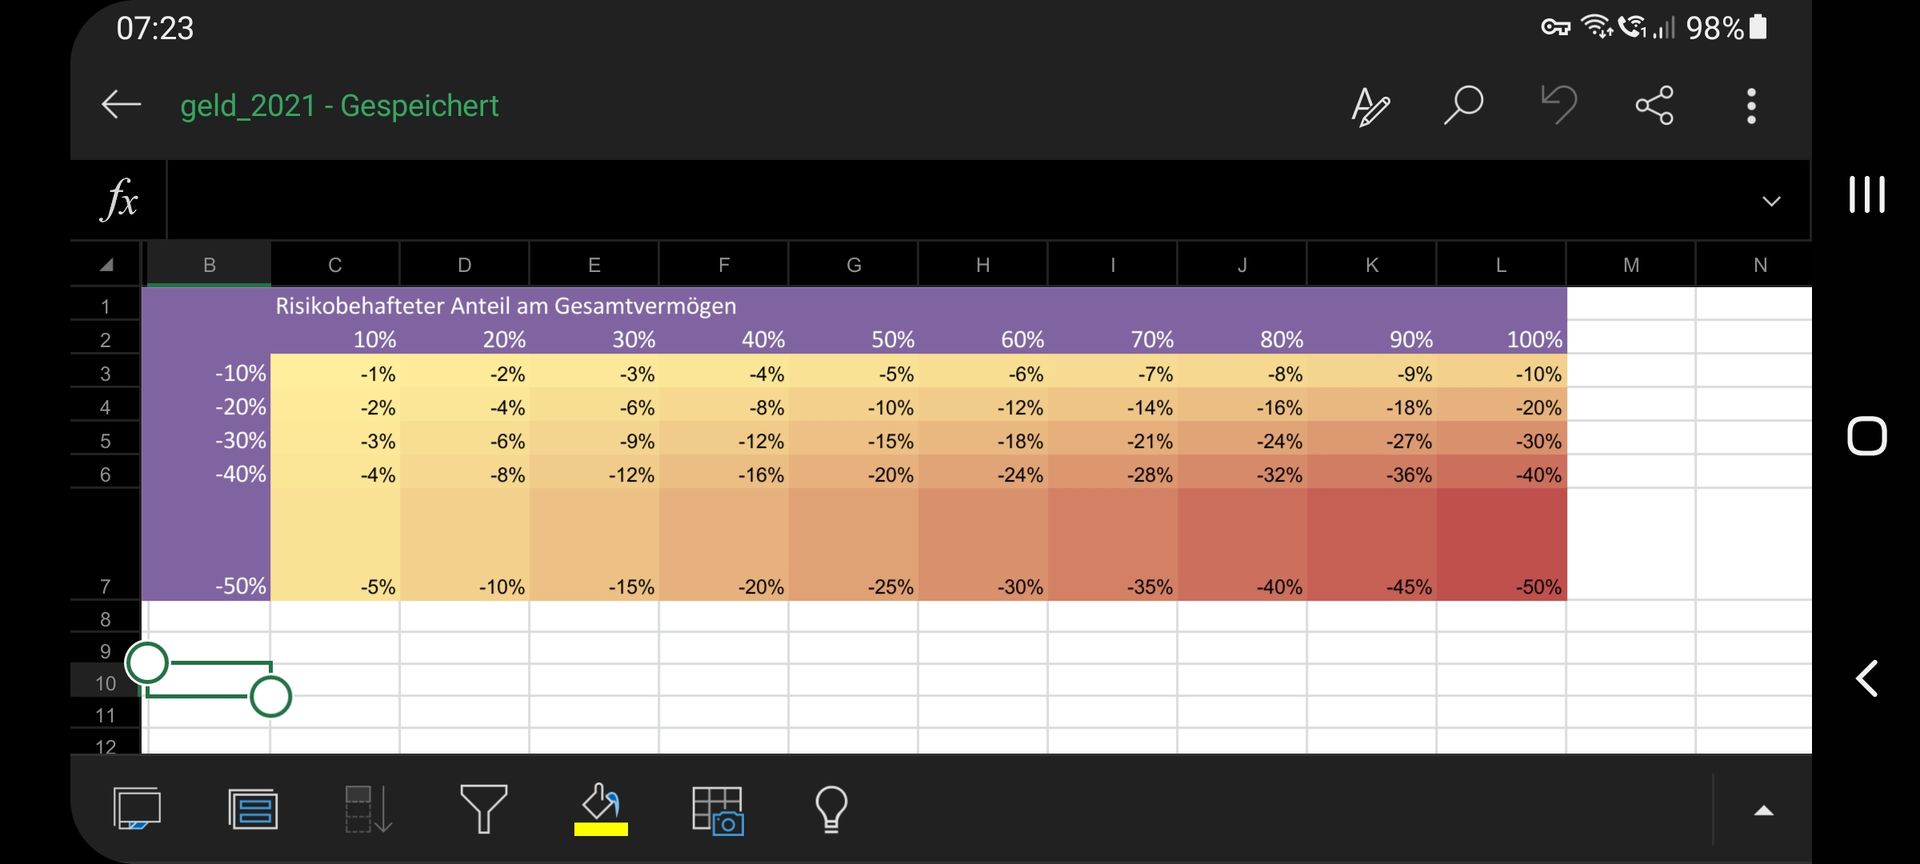Tap the fx insert function button
This screenshot has height=864, width=1920.
coord(119,200)
